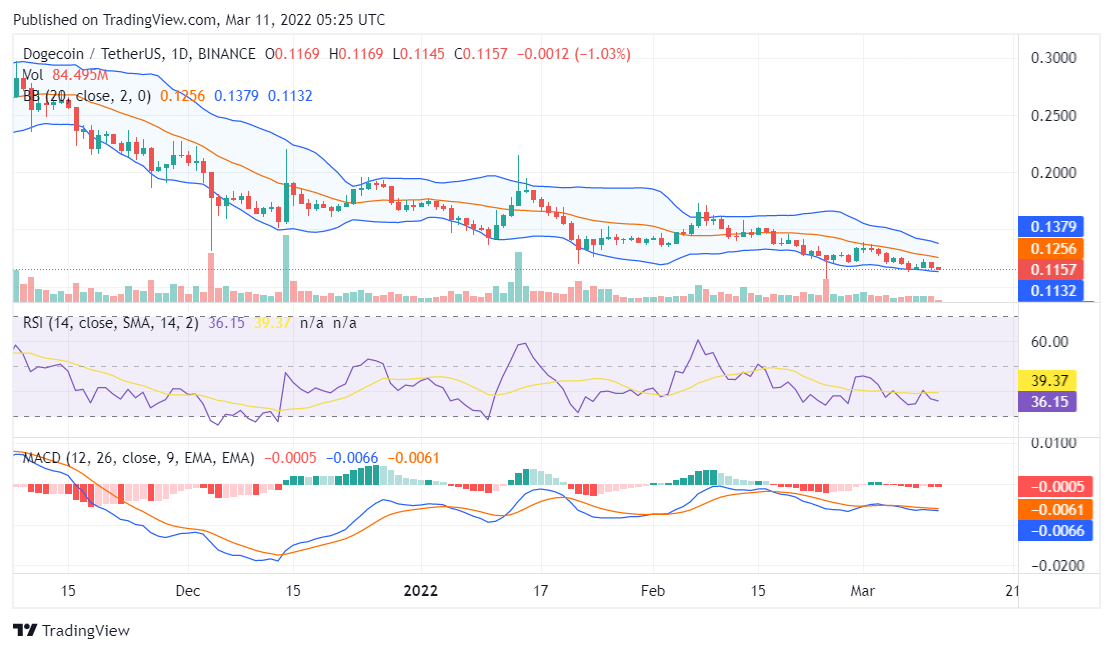The image size is (1113, 652).
Task: Click the blue 0.1379 upper band price tag
Action: [1051, 227]
